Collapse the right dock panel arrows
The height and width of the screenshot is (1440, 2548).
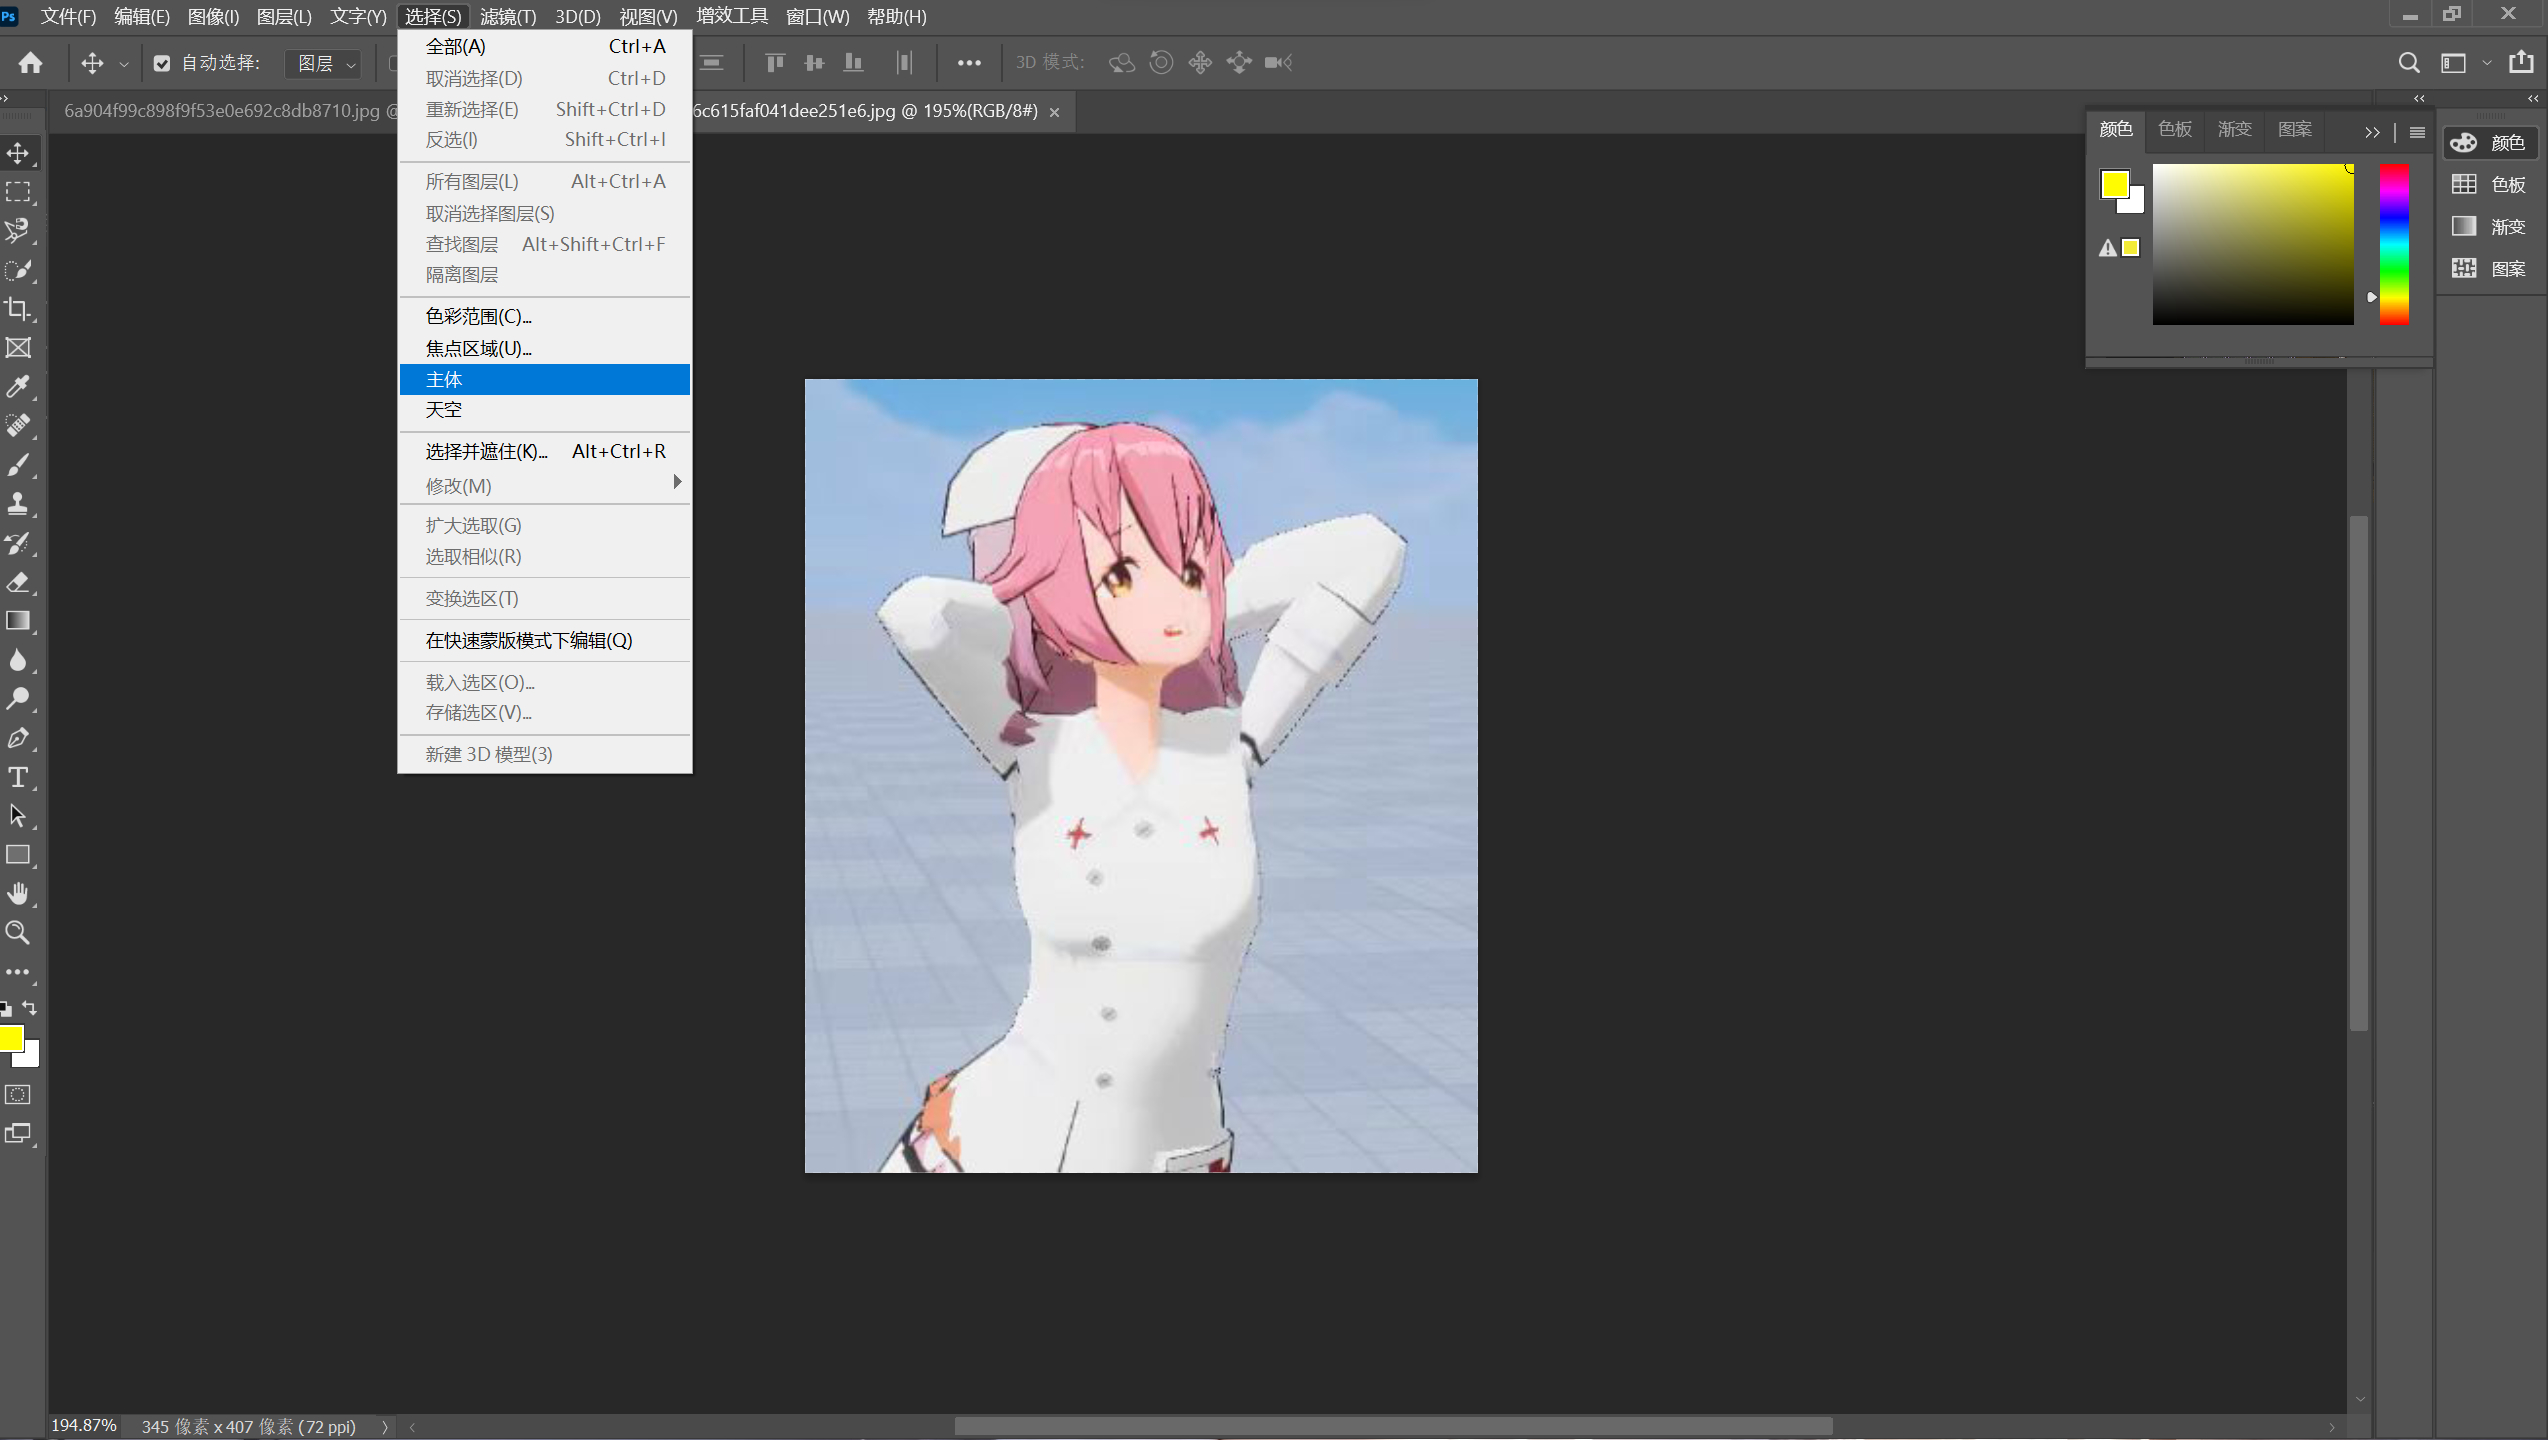click(x=2533, y=98)
